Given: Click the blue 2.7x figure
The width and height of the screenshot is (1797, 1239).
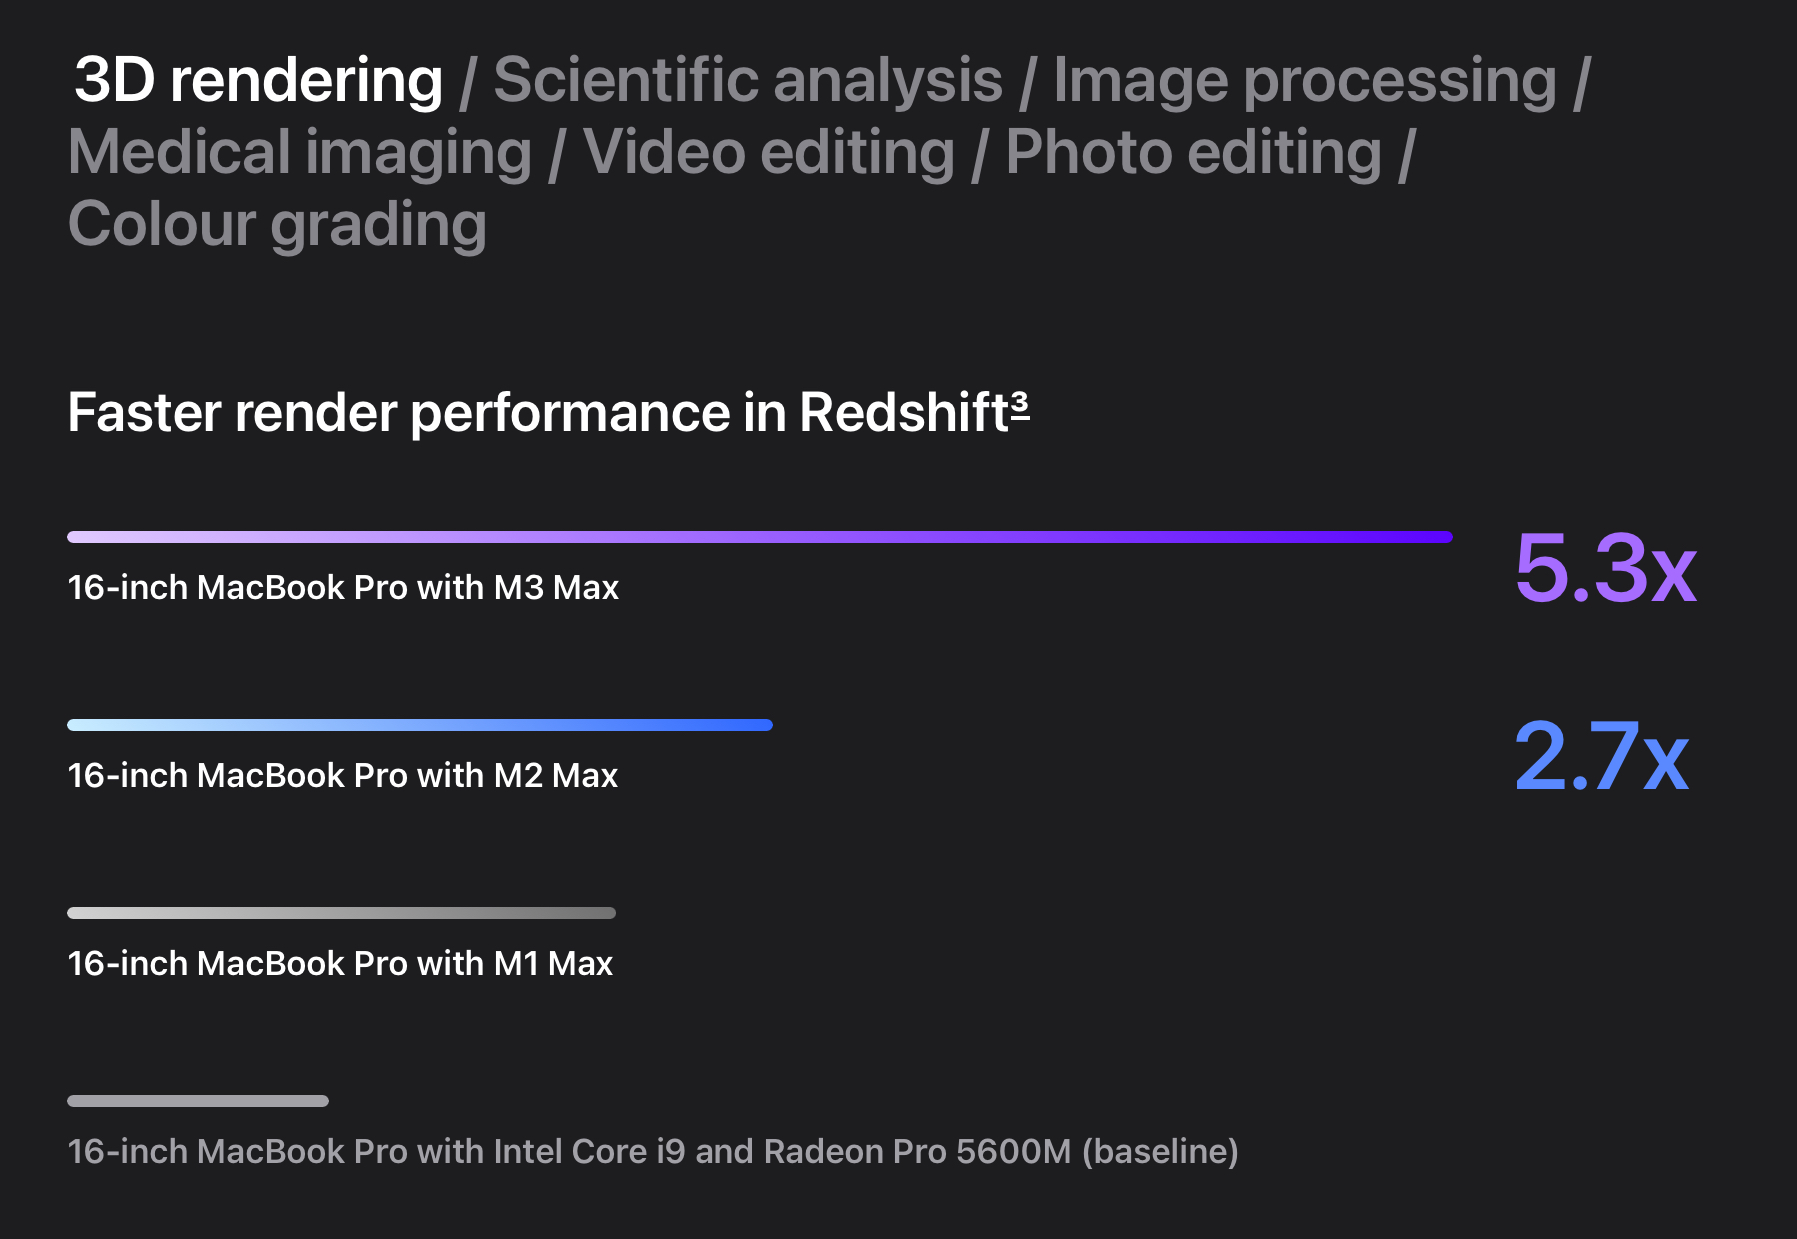Looking at the screenshot, I should tap(1601, 756).
